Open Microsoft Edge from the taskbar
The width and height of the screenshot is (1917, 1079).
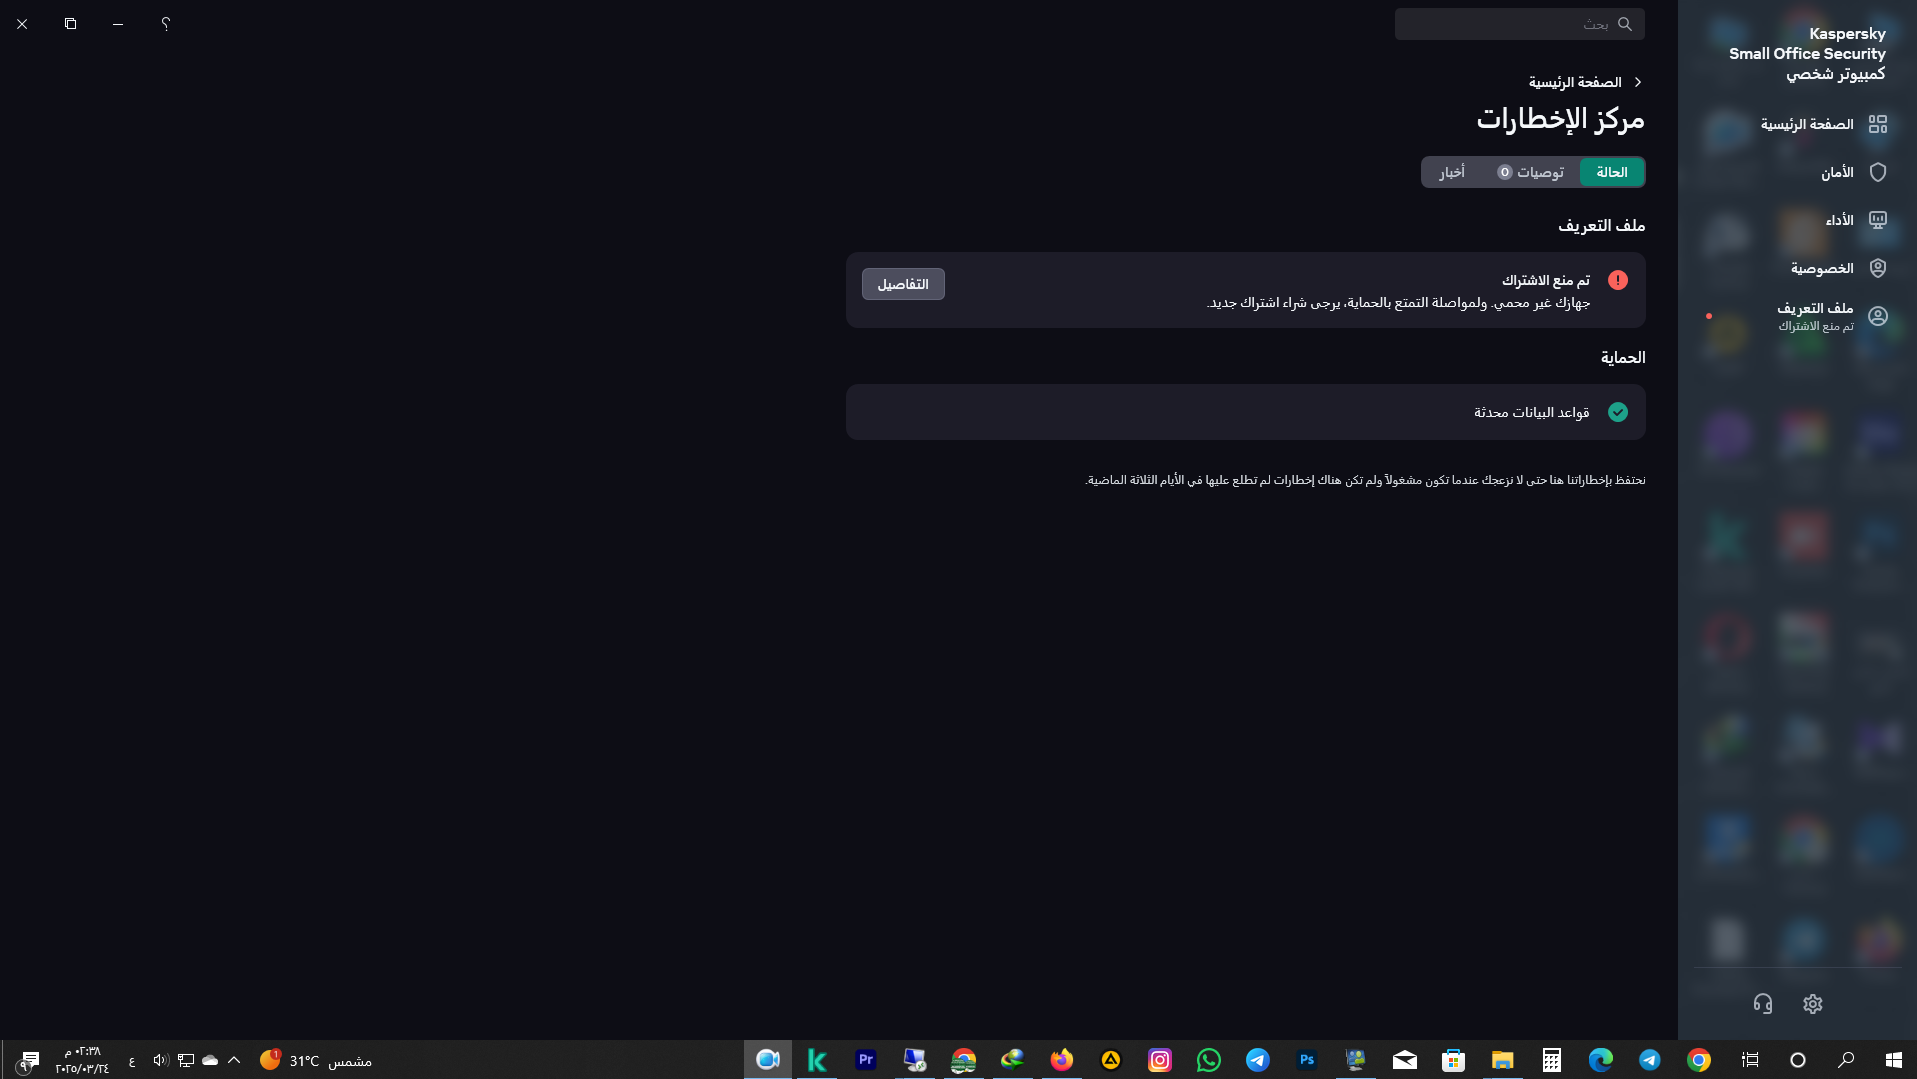[x=1601, y=1060]
